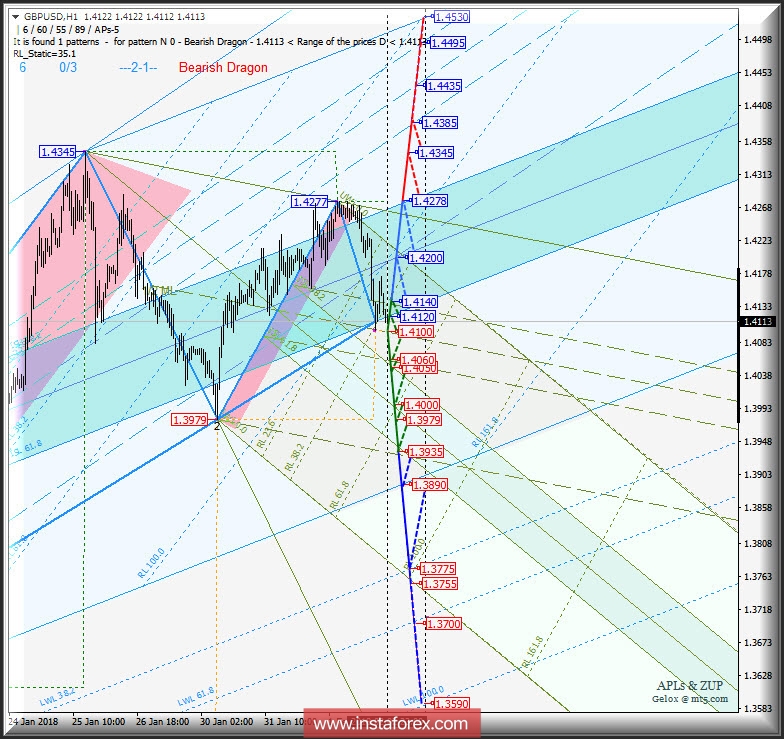Viewport: 784px width, 739px height.
Task: Click the 1.4113 current price marker on the axis
Action: point(758,322)
